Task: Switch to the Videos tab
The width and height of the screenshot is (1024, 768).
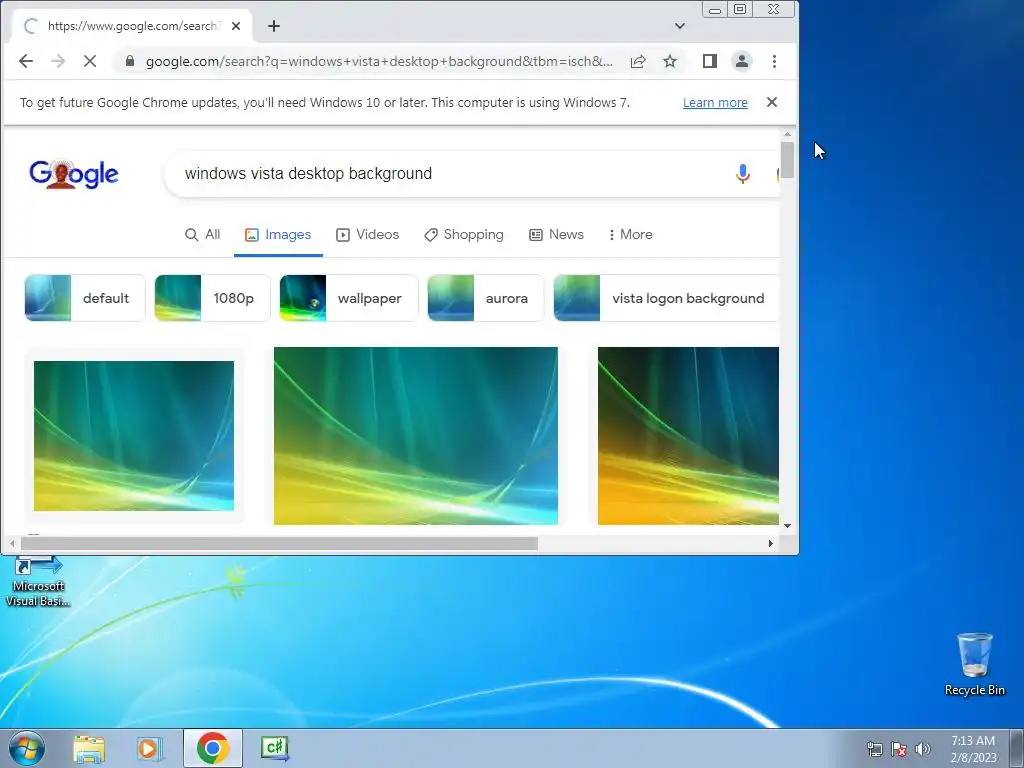Action: (368, 234)
